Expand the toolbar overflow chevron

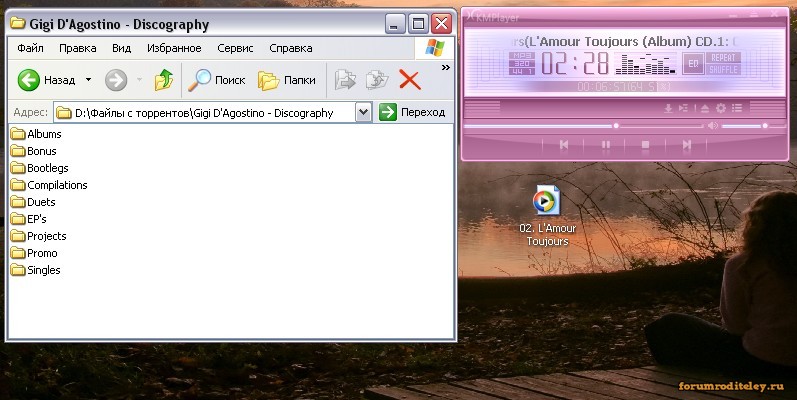445,67
